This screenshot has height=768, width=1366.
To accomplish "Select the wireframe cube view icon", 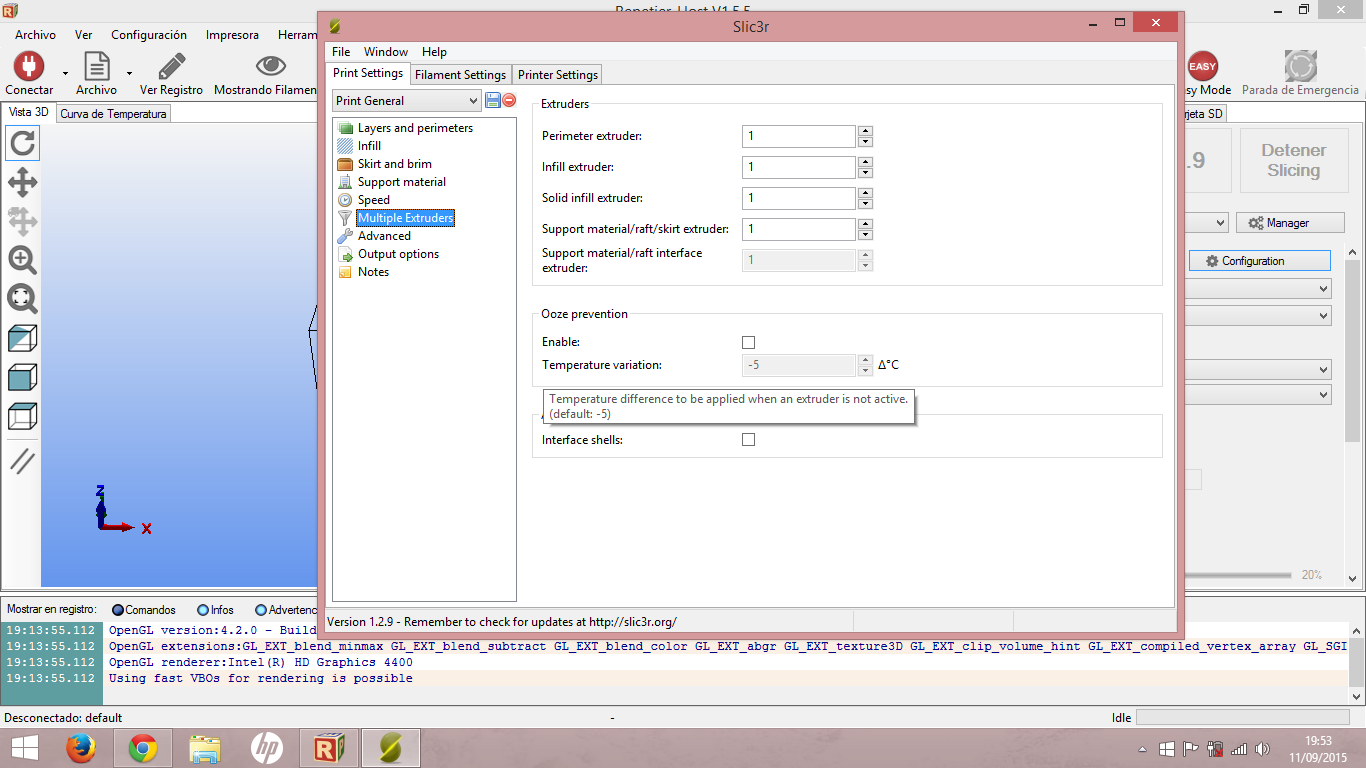I will tap(22, 416).
